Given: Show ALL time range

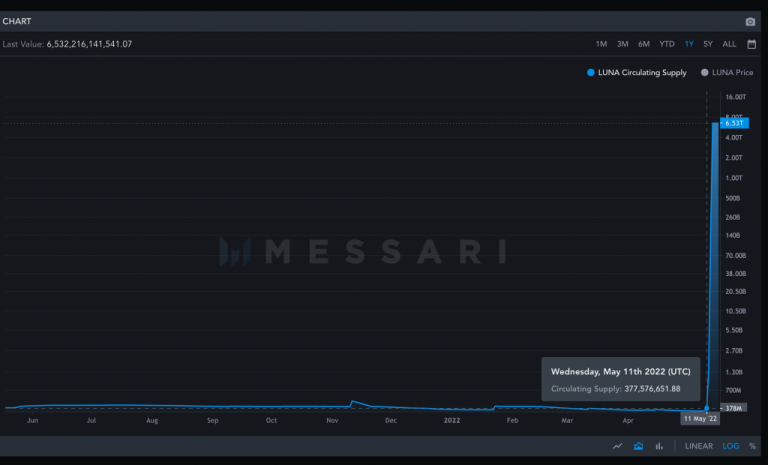Looking at the screenshot, I should click(x=729, y=44).
